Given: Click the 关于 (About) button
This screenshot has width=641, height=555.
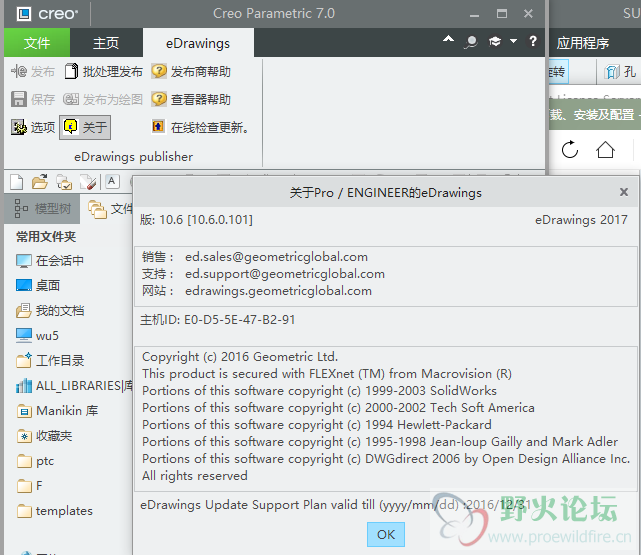Looking at the screenshot, I should click(85, 127).
